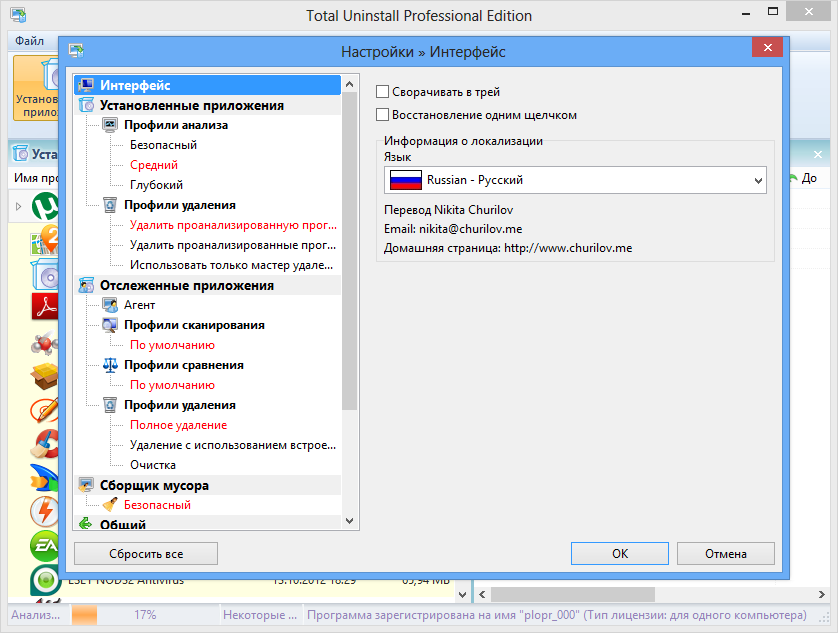Click the Total Uninstall app icon in main title bar
This screenshot has height=633, width=838.
pyautogui.click(x=18, y=15)
